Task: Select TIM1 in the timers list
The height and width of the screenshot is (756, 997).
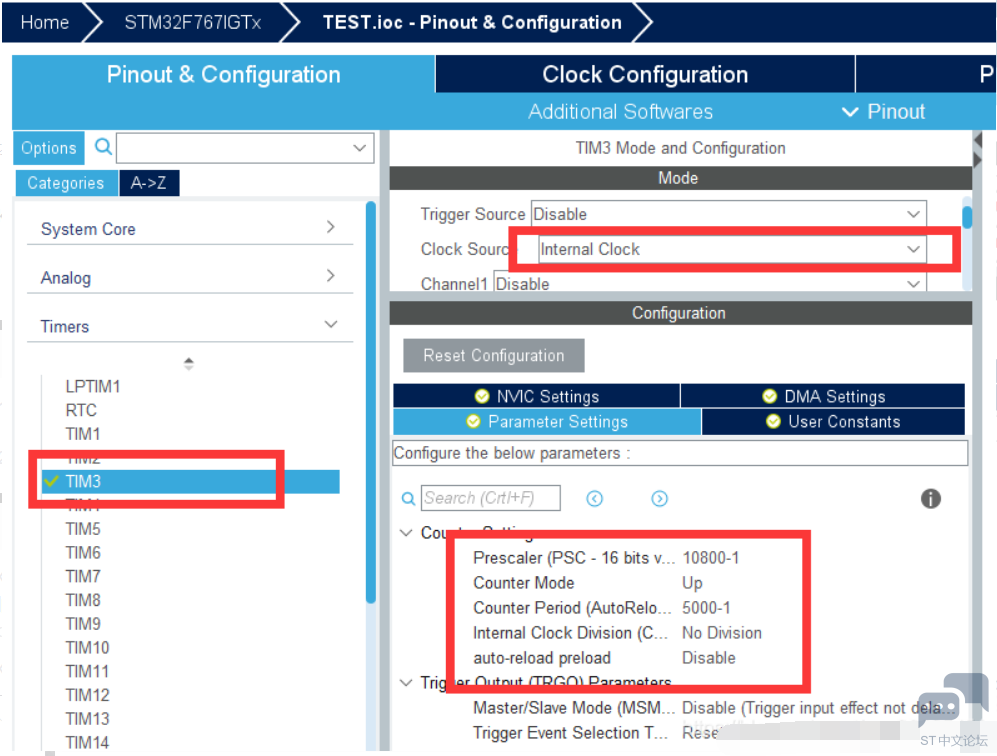Action: (83, 434)
